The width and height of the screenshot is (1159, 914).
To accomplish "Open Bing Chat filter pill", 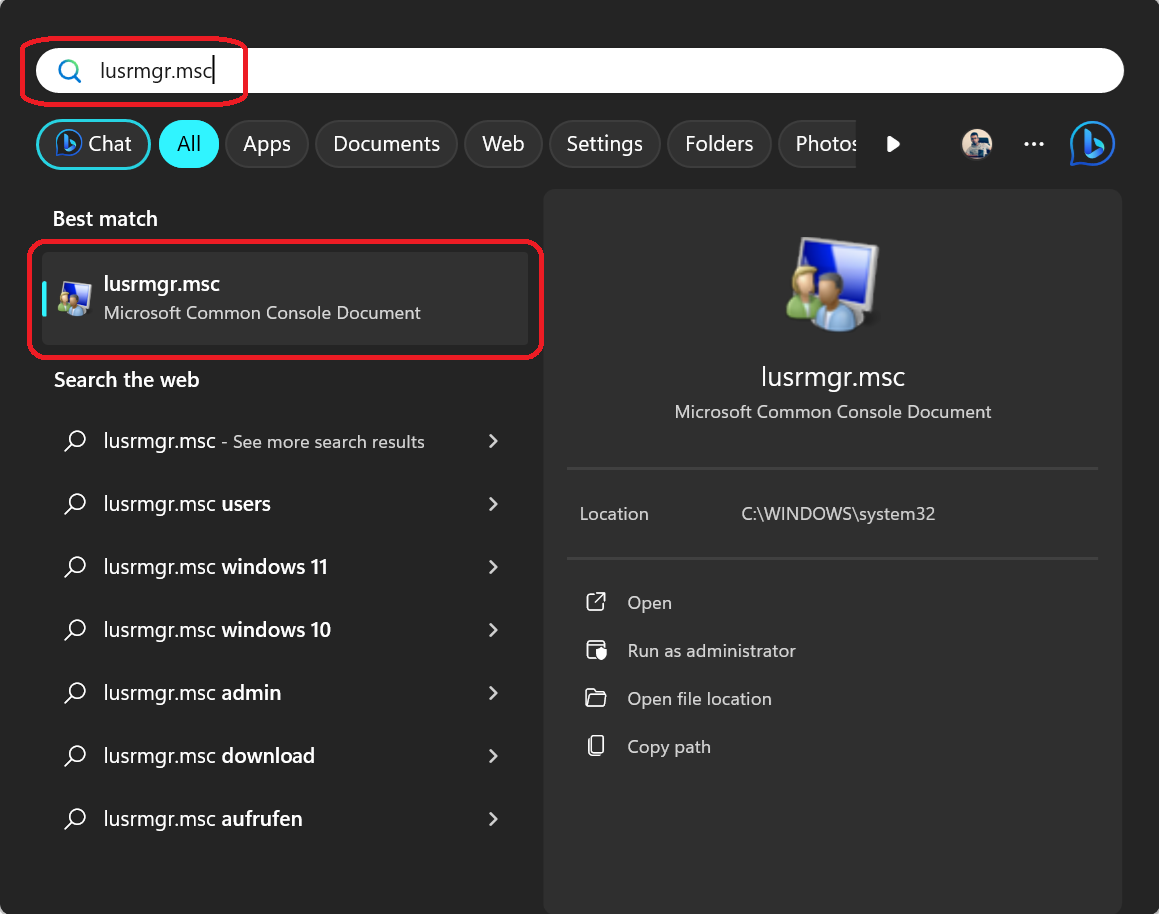I will coord(93,144).
